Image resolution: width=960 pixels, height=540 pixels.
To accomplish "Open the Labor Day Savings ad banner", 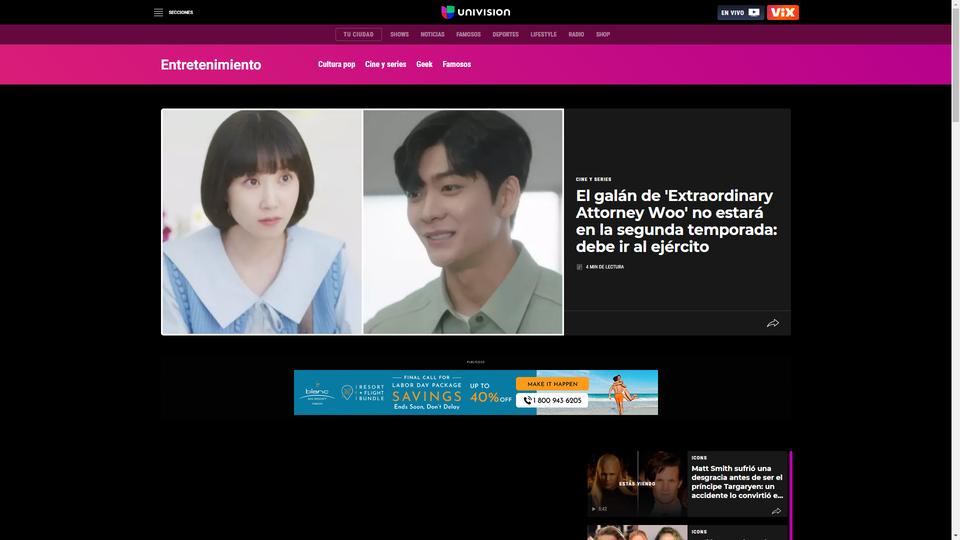I will (476, 392).
